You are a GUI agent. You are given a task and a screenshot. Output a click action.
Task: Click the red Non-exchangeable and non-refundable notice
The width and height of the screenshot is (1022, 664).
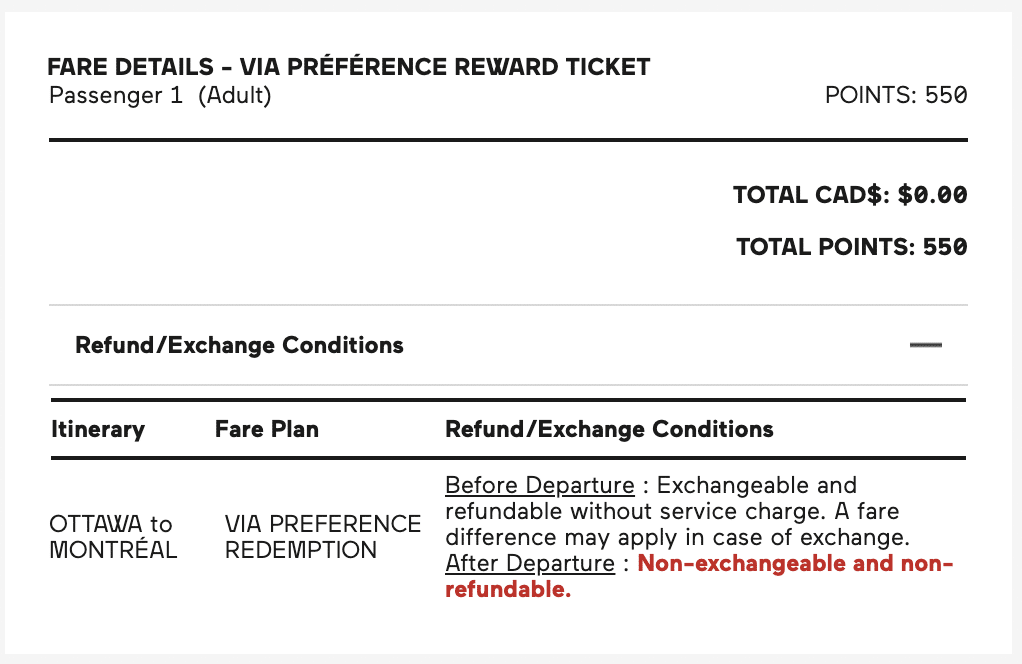point(795,564)
